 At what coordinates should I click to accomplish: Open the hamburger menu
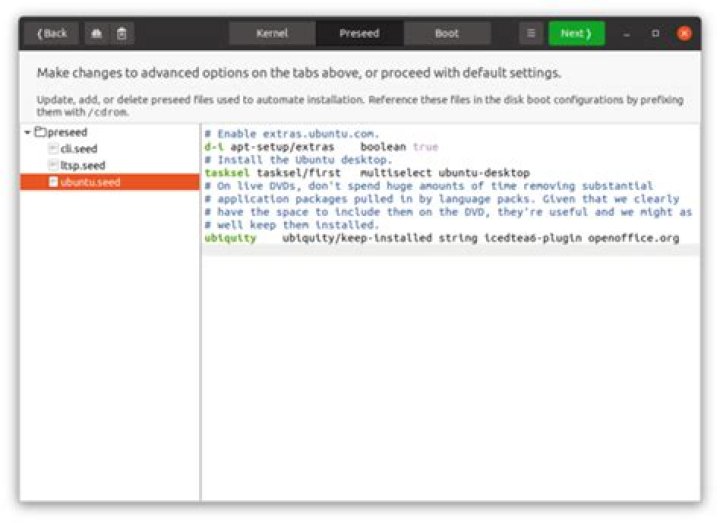531,34
